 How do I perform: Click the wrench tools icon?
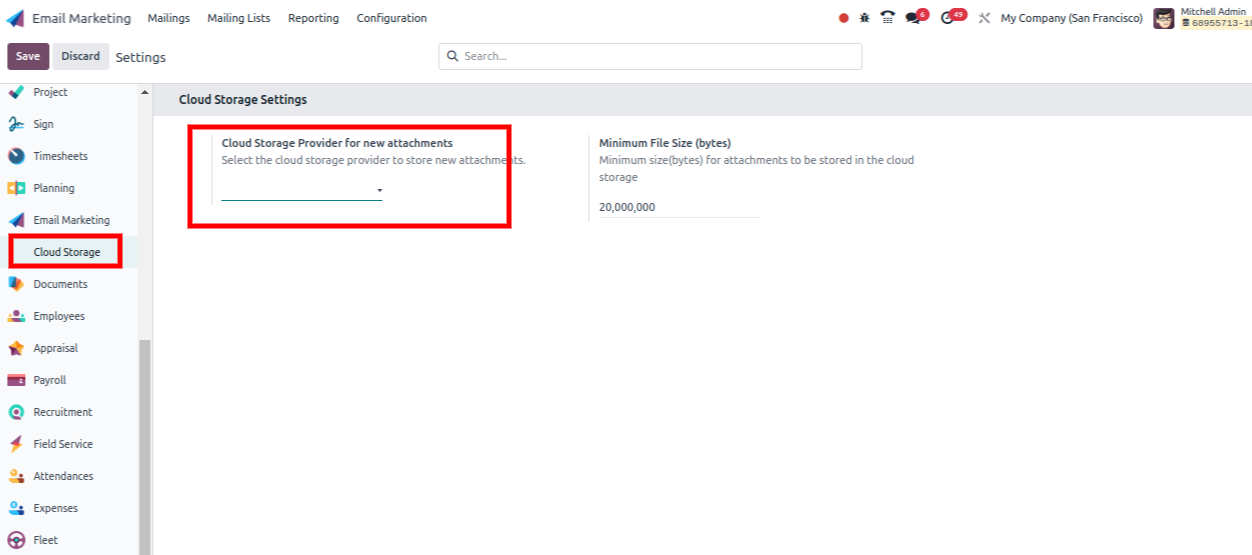pyautogui.click(x=984, y=18)
